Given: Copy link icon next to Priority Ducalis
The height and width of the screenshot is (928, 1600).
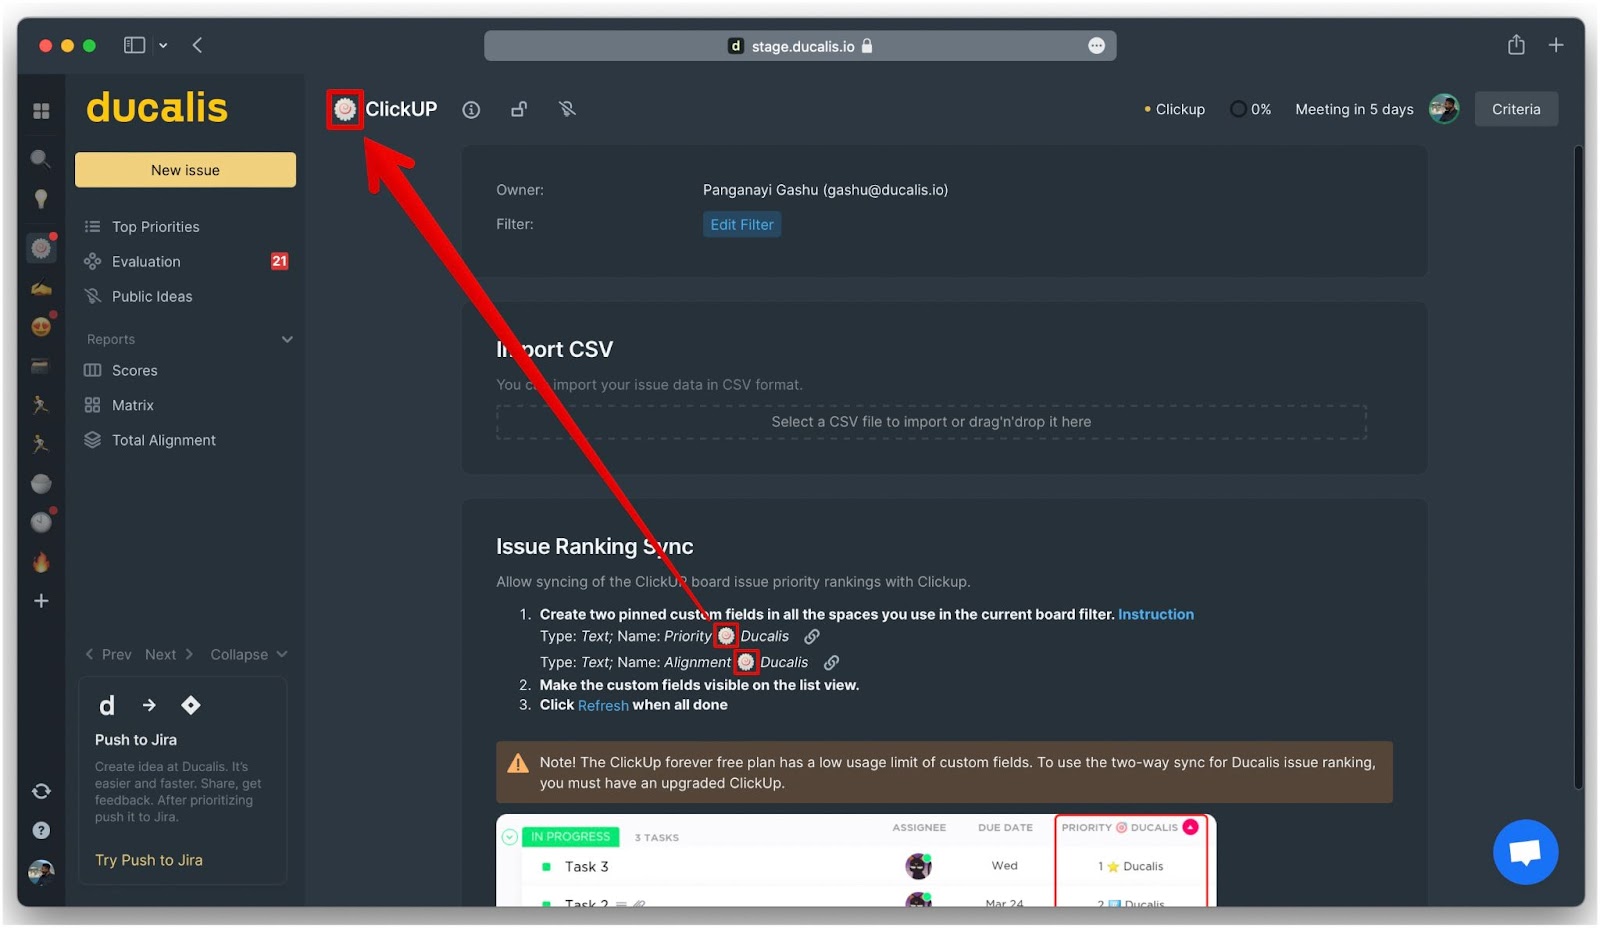Looking at the screenshot, I should coord(812,636).
